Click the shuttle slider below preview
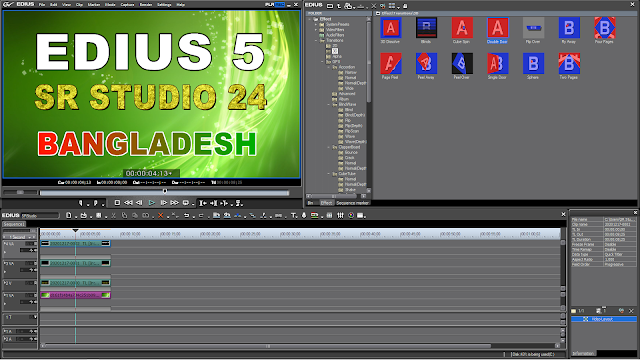640x360 pixels. click(x=20, y=192)
